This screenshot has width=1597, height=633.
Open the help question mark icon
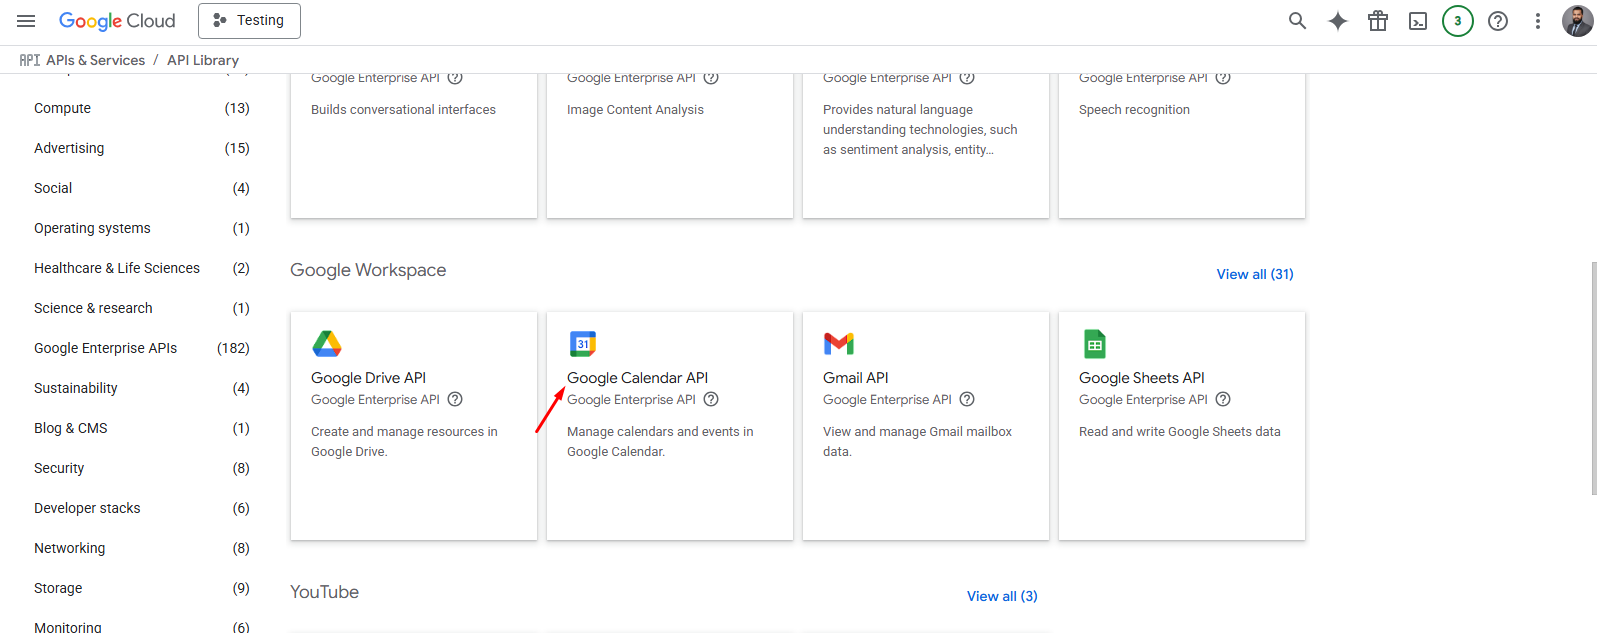pos(1497,21)
